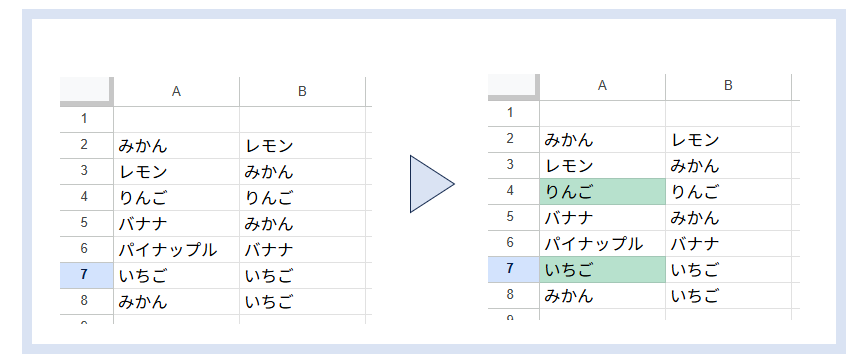Select column A header in left sheet
The image size is (865, 361).
(x=177, y=92)
